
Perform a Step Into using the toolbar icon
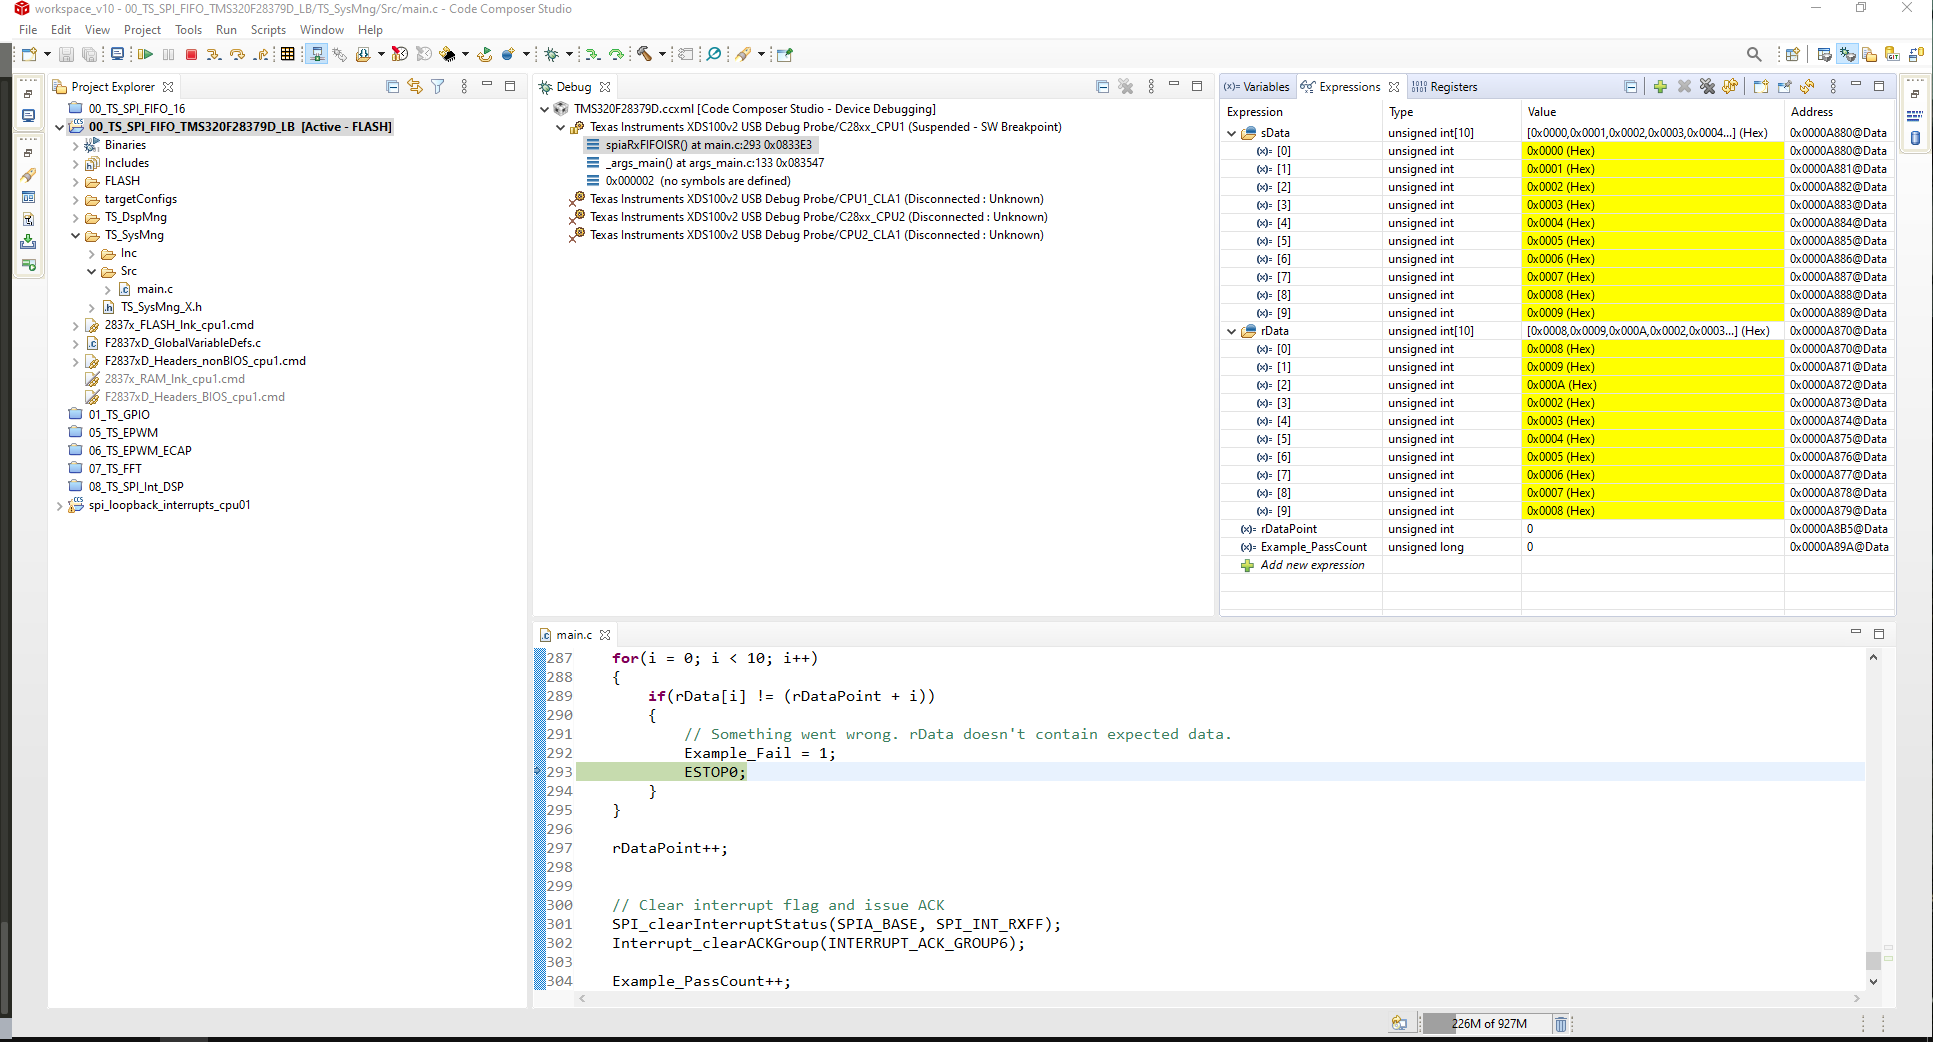pyautogui.click(x=213, y=54)
